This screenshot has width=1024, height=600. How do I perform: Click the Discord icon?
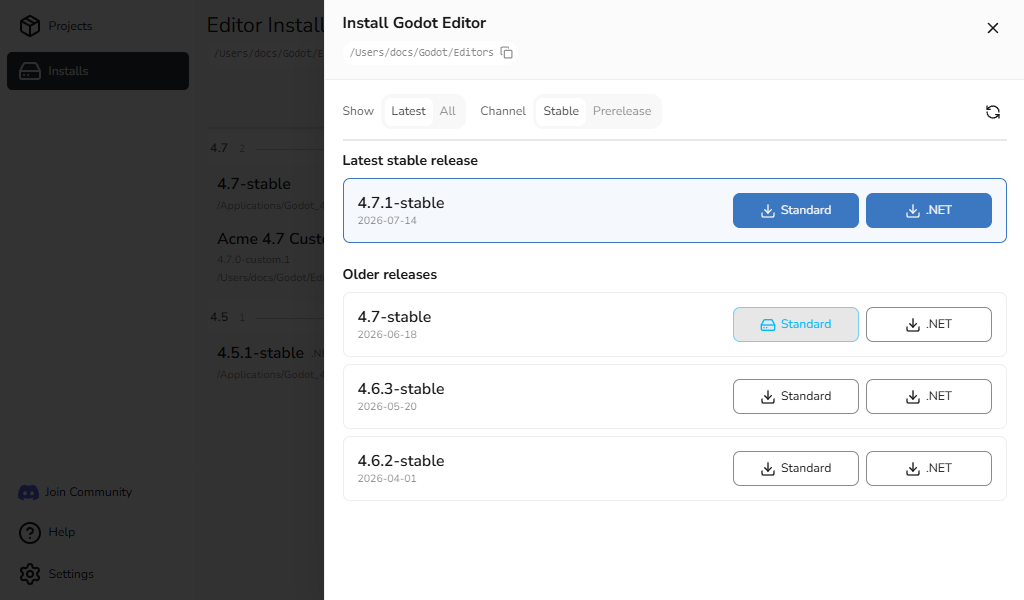(x=28, y=493)
